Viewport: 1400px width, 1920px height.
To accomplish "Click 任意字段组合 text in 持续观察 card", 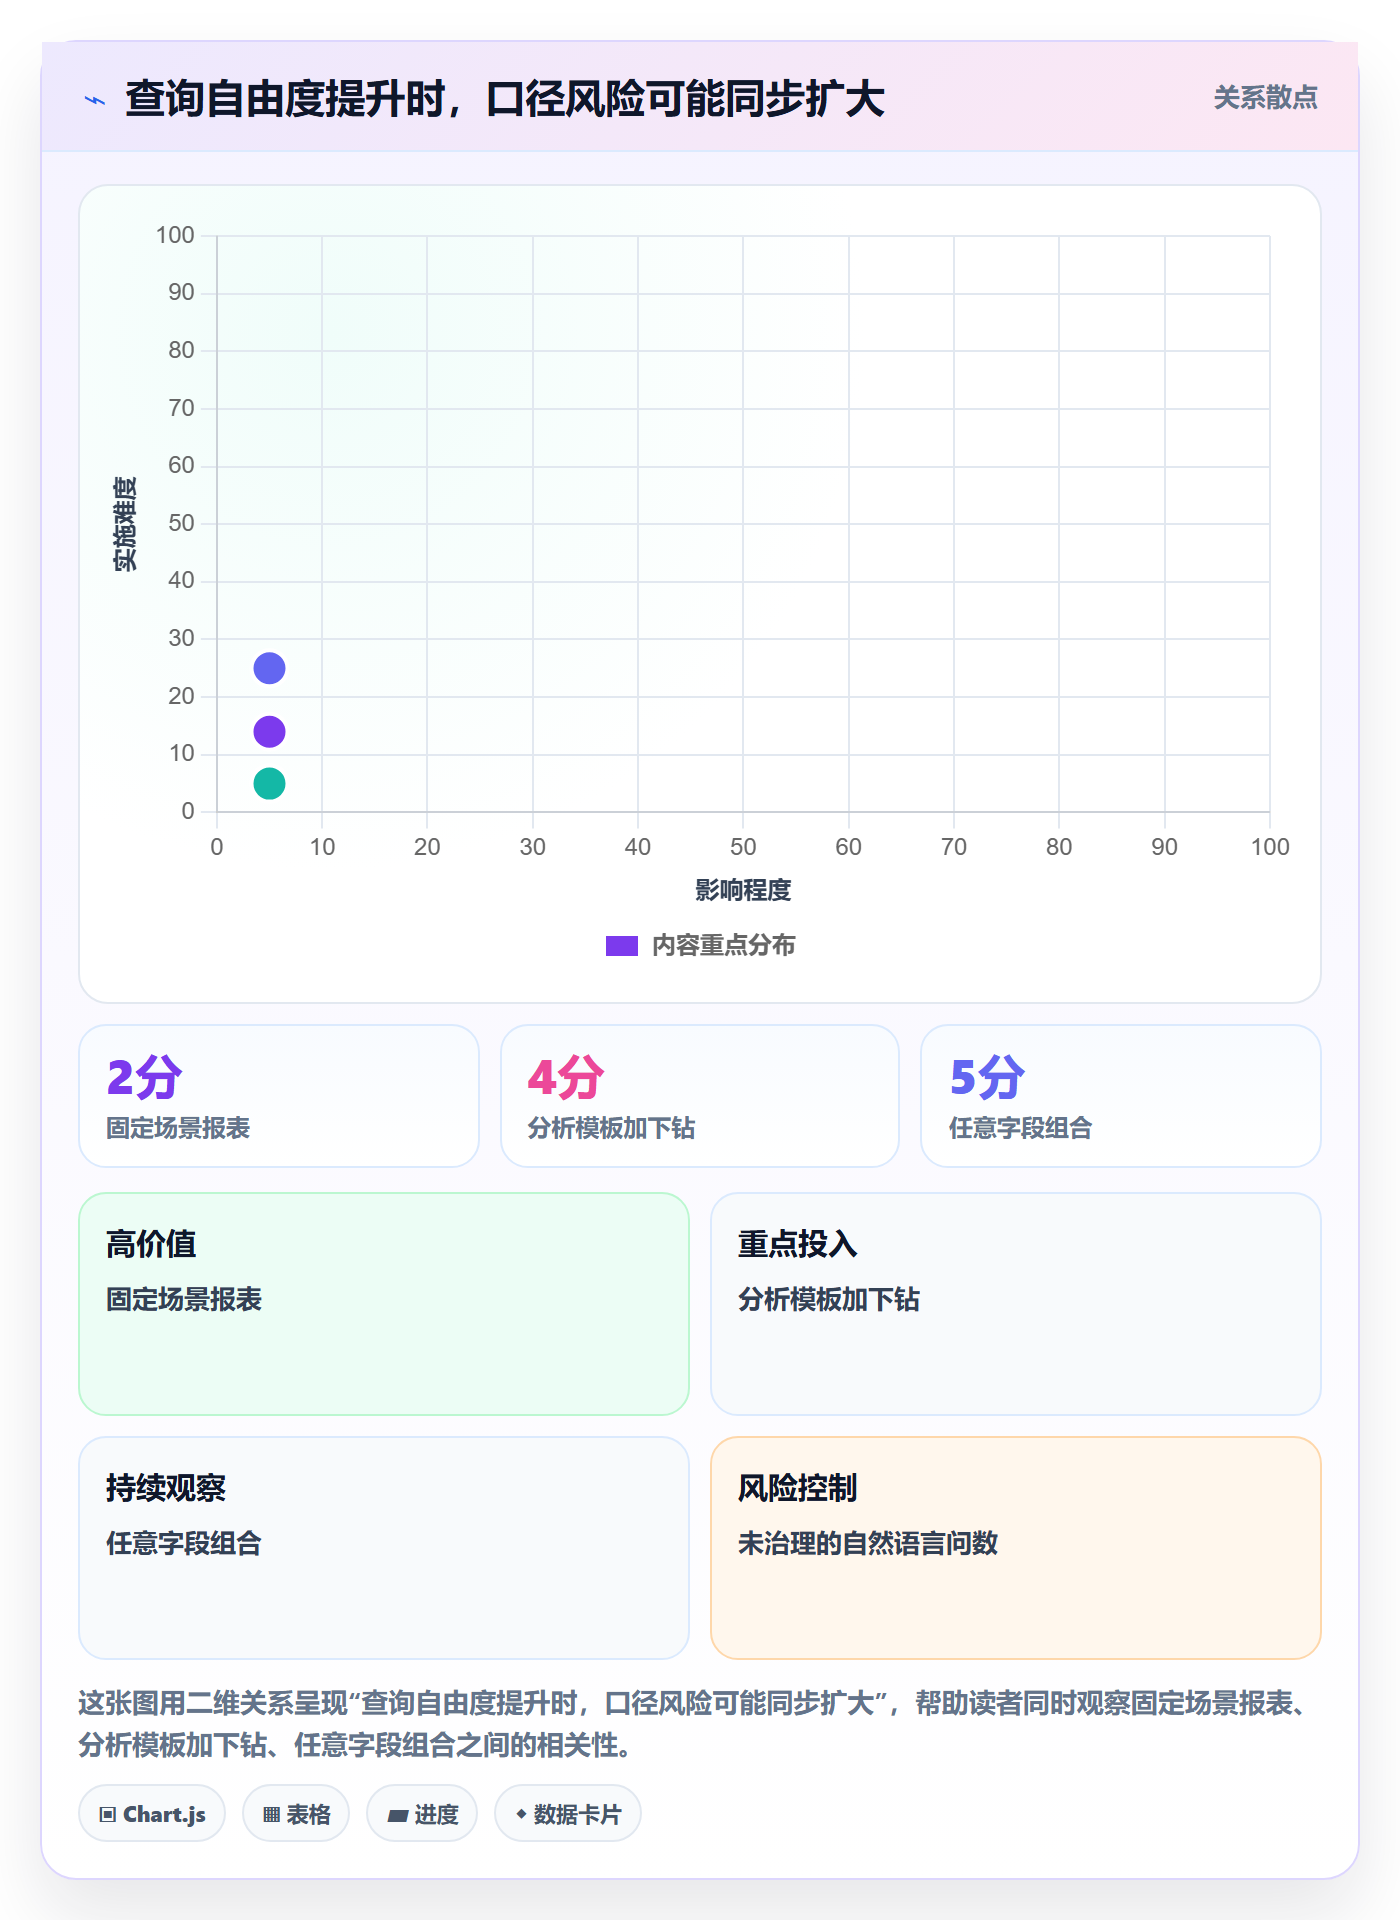I will coord(184,1543).
